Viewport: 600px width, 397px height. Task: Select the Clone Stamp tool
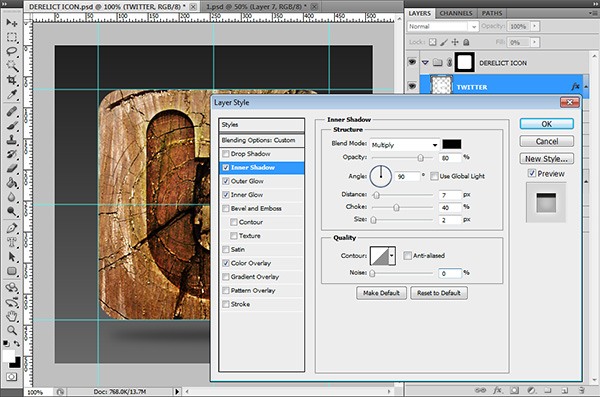[x=12, y=140]
